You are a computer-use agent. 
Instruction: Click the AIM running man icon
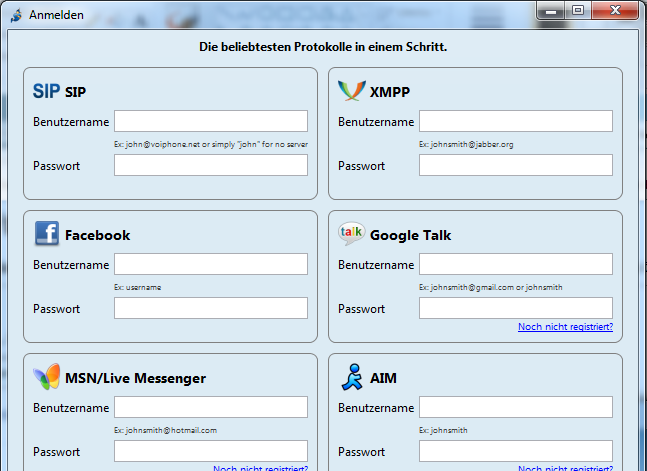point(352,376)
